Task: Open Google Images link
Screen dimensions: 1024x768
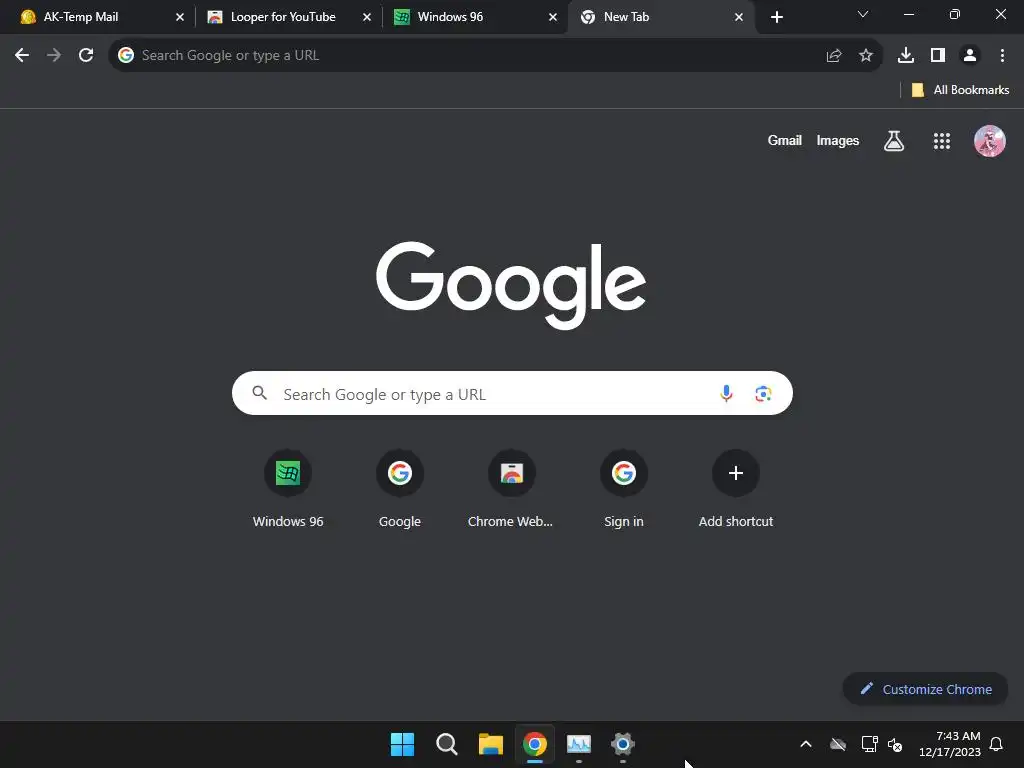Action: pos(838,140)
